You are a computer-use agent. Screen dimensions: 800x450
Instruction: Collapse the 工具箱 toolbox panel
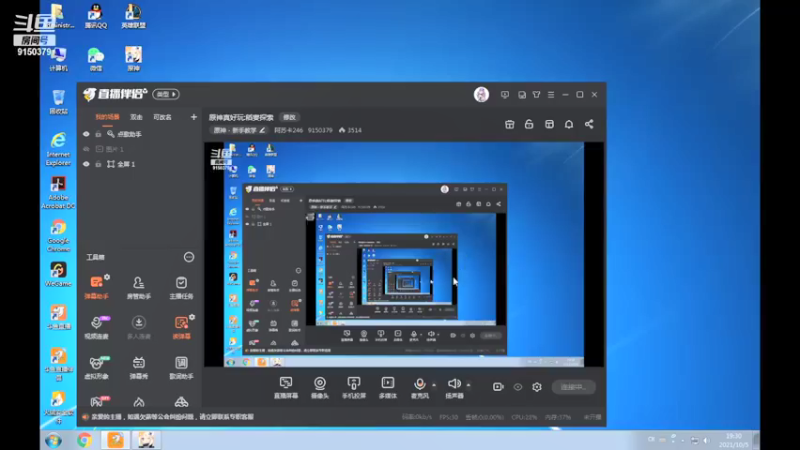pos(189,257)
